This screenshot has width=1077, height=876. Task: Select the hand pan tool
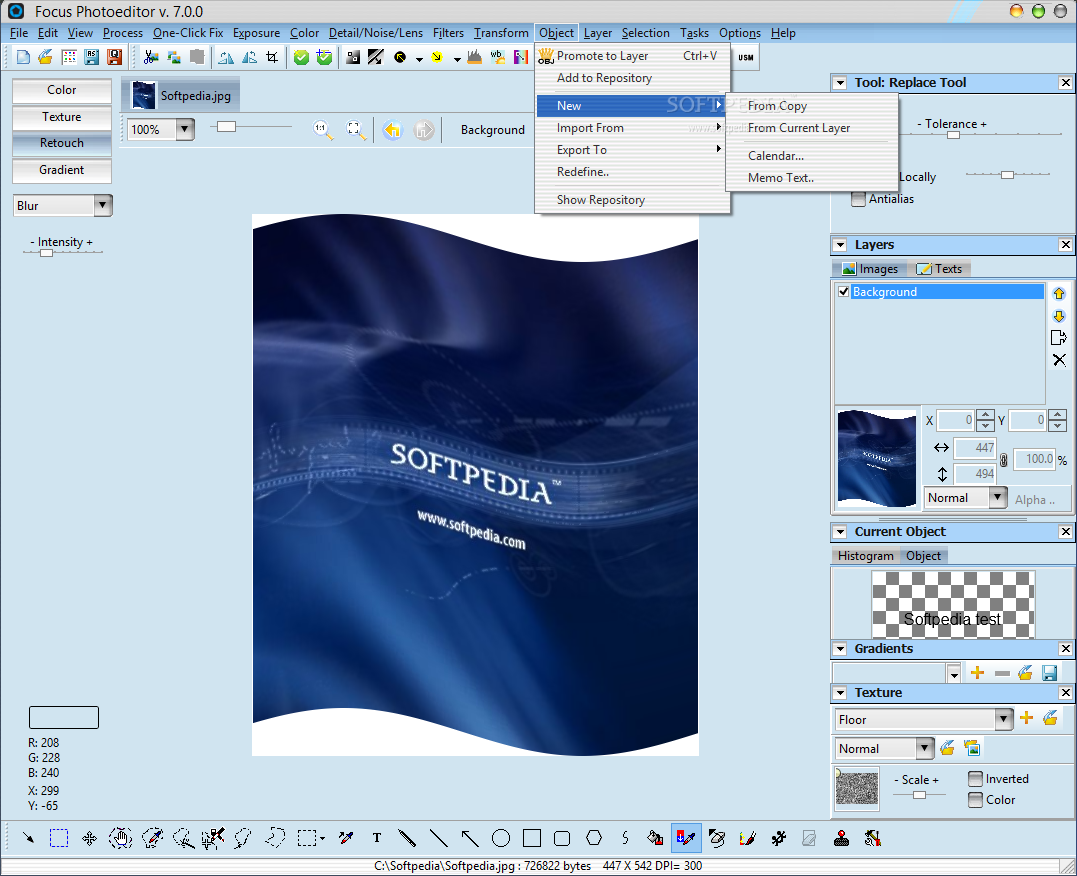(120, 838)
